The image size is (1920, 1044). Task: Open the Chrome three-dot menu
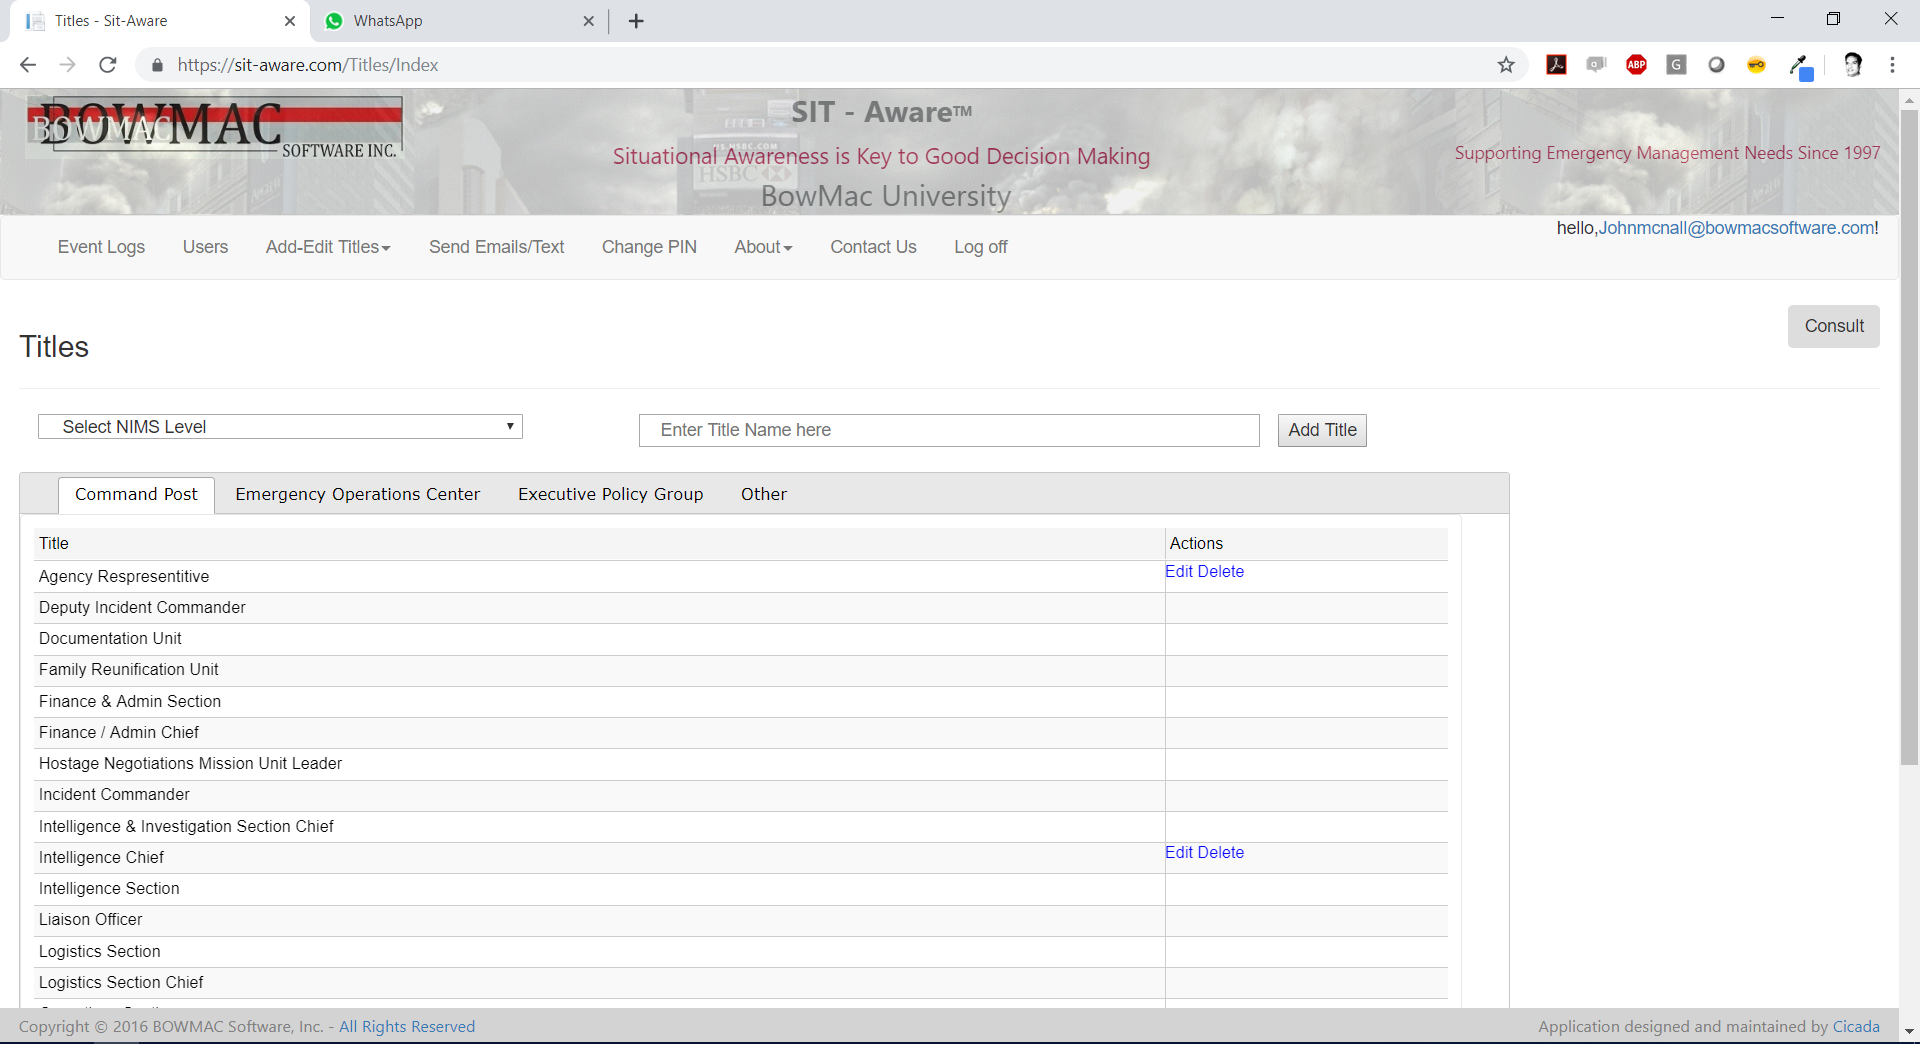(1892, 65)
